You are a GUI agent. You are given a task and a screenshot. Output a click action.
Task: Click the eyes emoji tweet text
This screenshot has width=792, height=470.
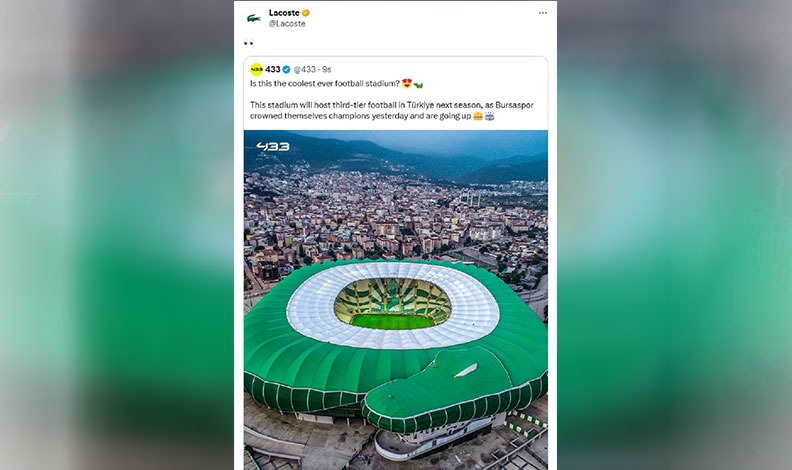[249, 43]
